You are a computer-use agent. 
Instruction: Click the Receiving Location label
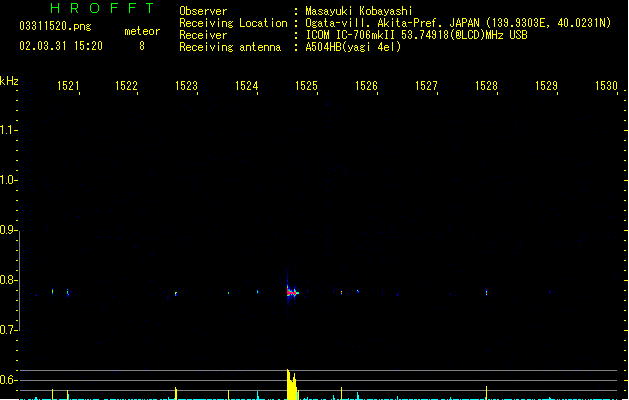(x=233, y=23)
